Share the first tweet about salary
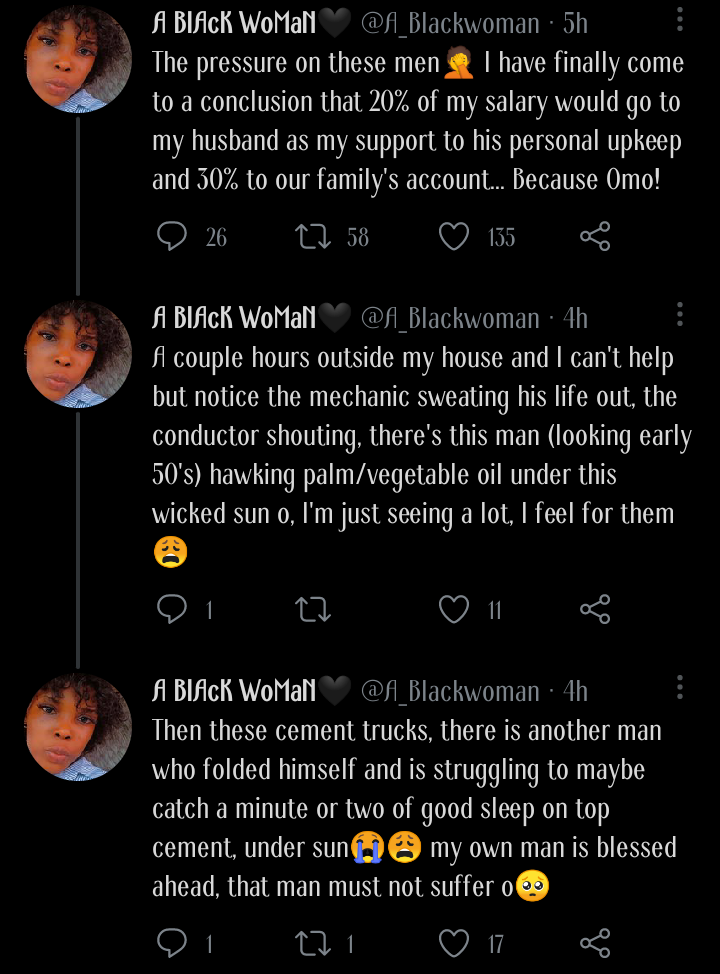Image resolution: width=720 pixels, height=974 pixels. [x=595, y=236]
